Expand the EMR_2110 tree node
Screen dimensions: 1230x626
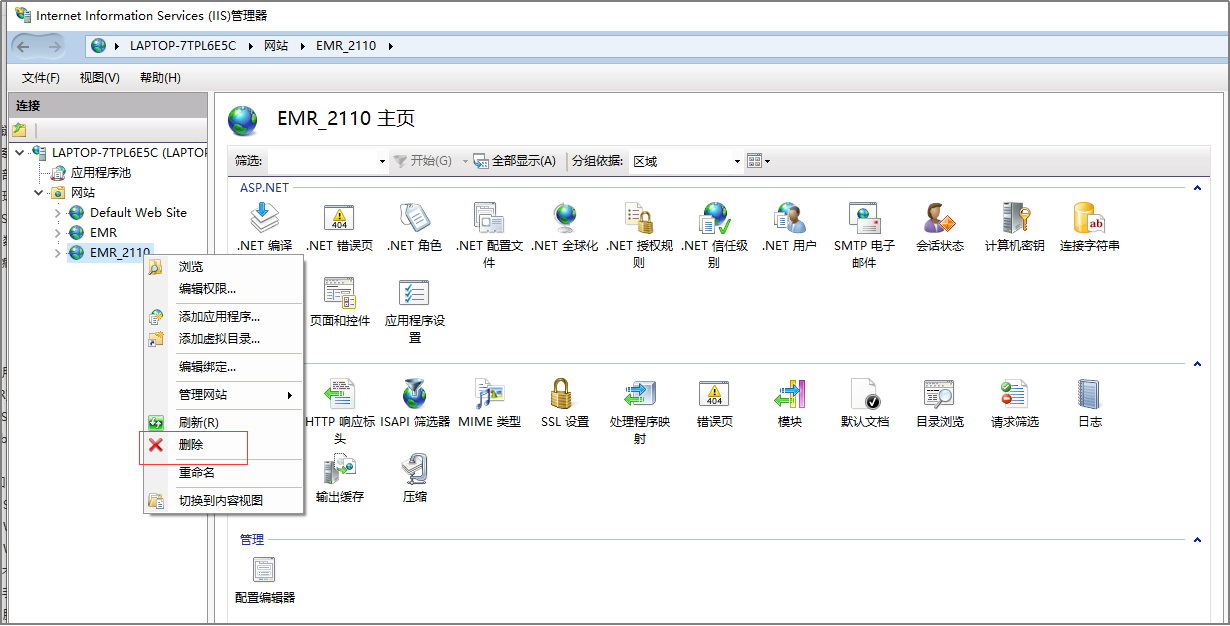pos(58,253)
